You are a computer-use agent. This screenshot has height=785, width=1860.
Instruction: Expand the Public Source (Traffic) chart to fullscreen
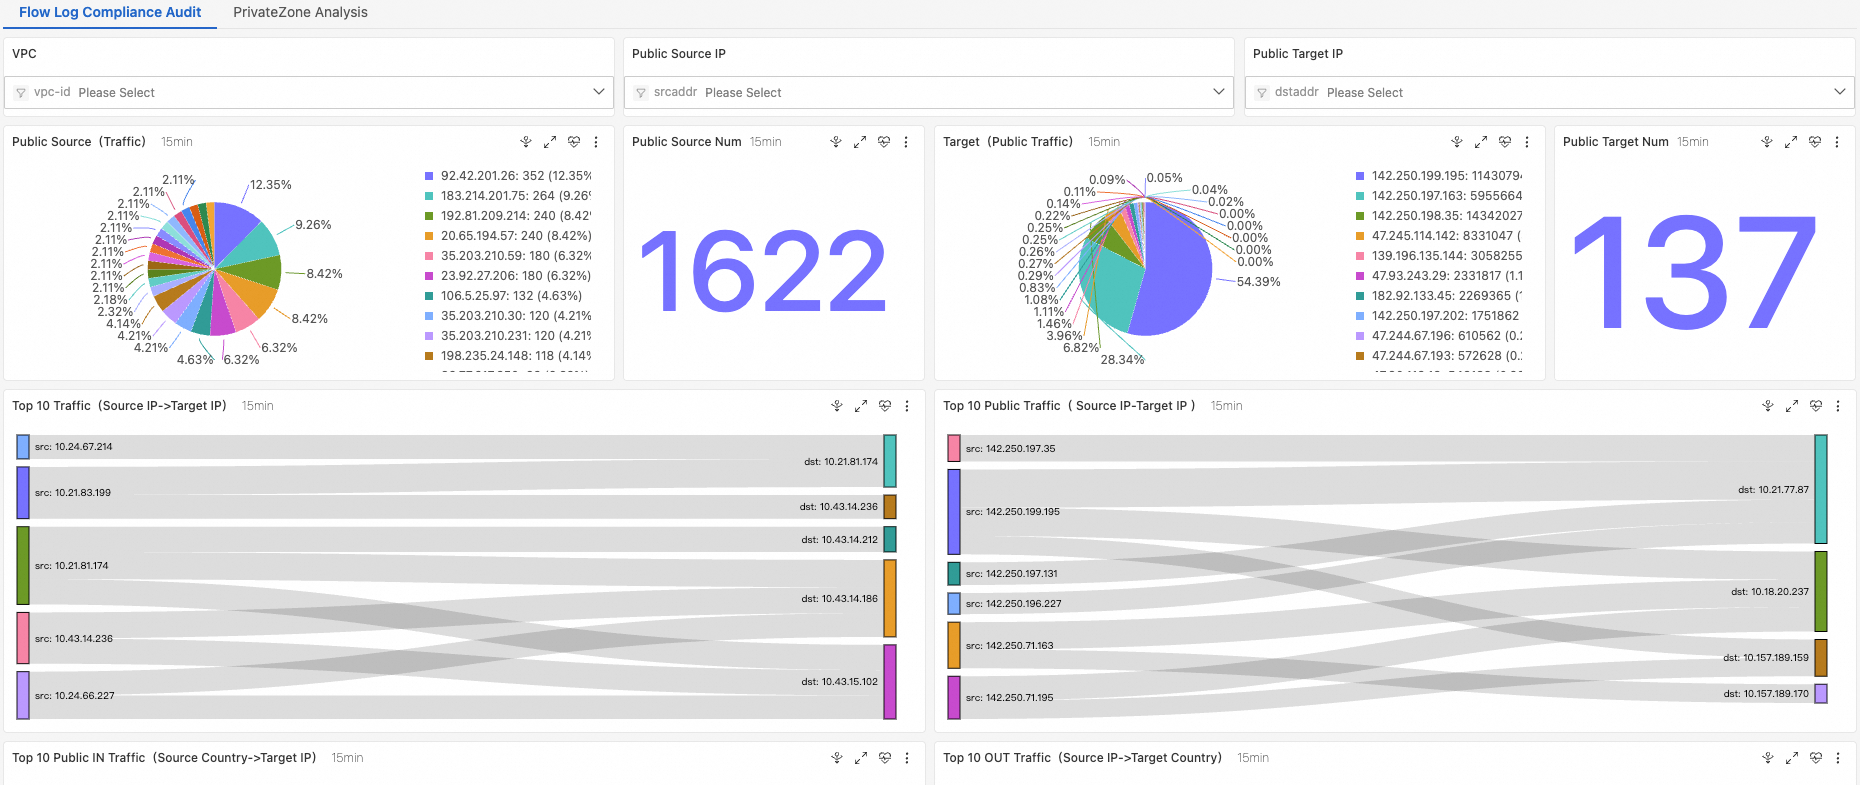point(550,142)
